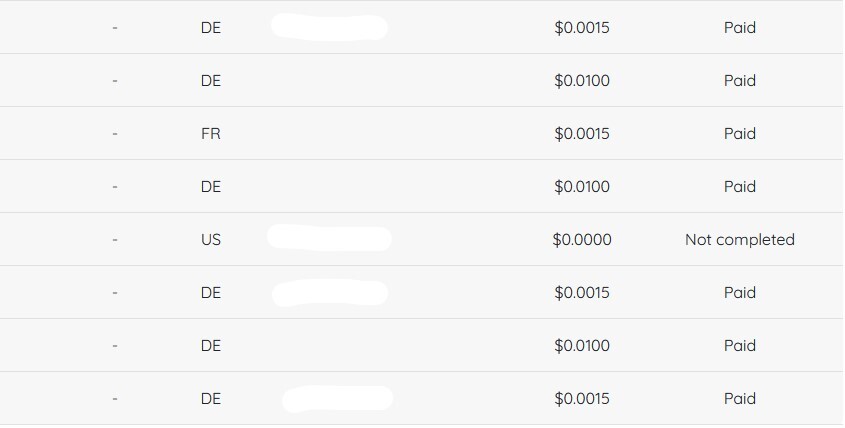Image resolution: width=845 pixels, height=428 pixels.
Task: Click the redacted entry in bottommost row
Action: (x=337, y=399)
